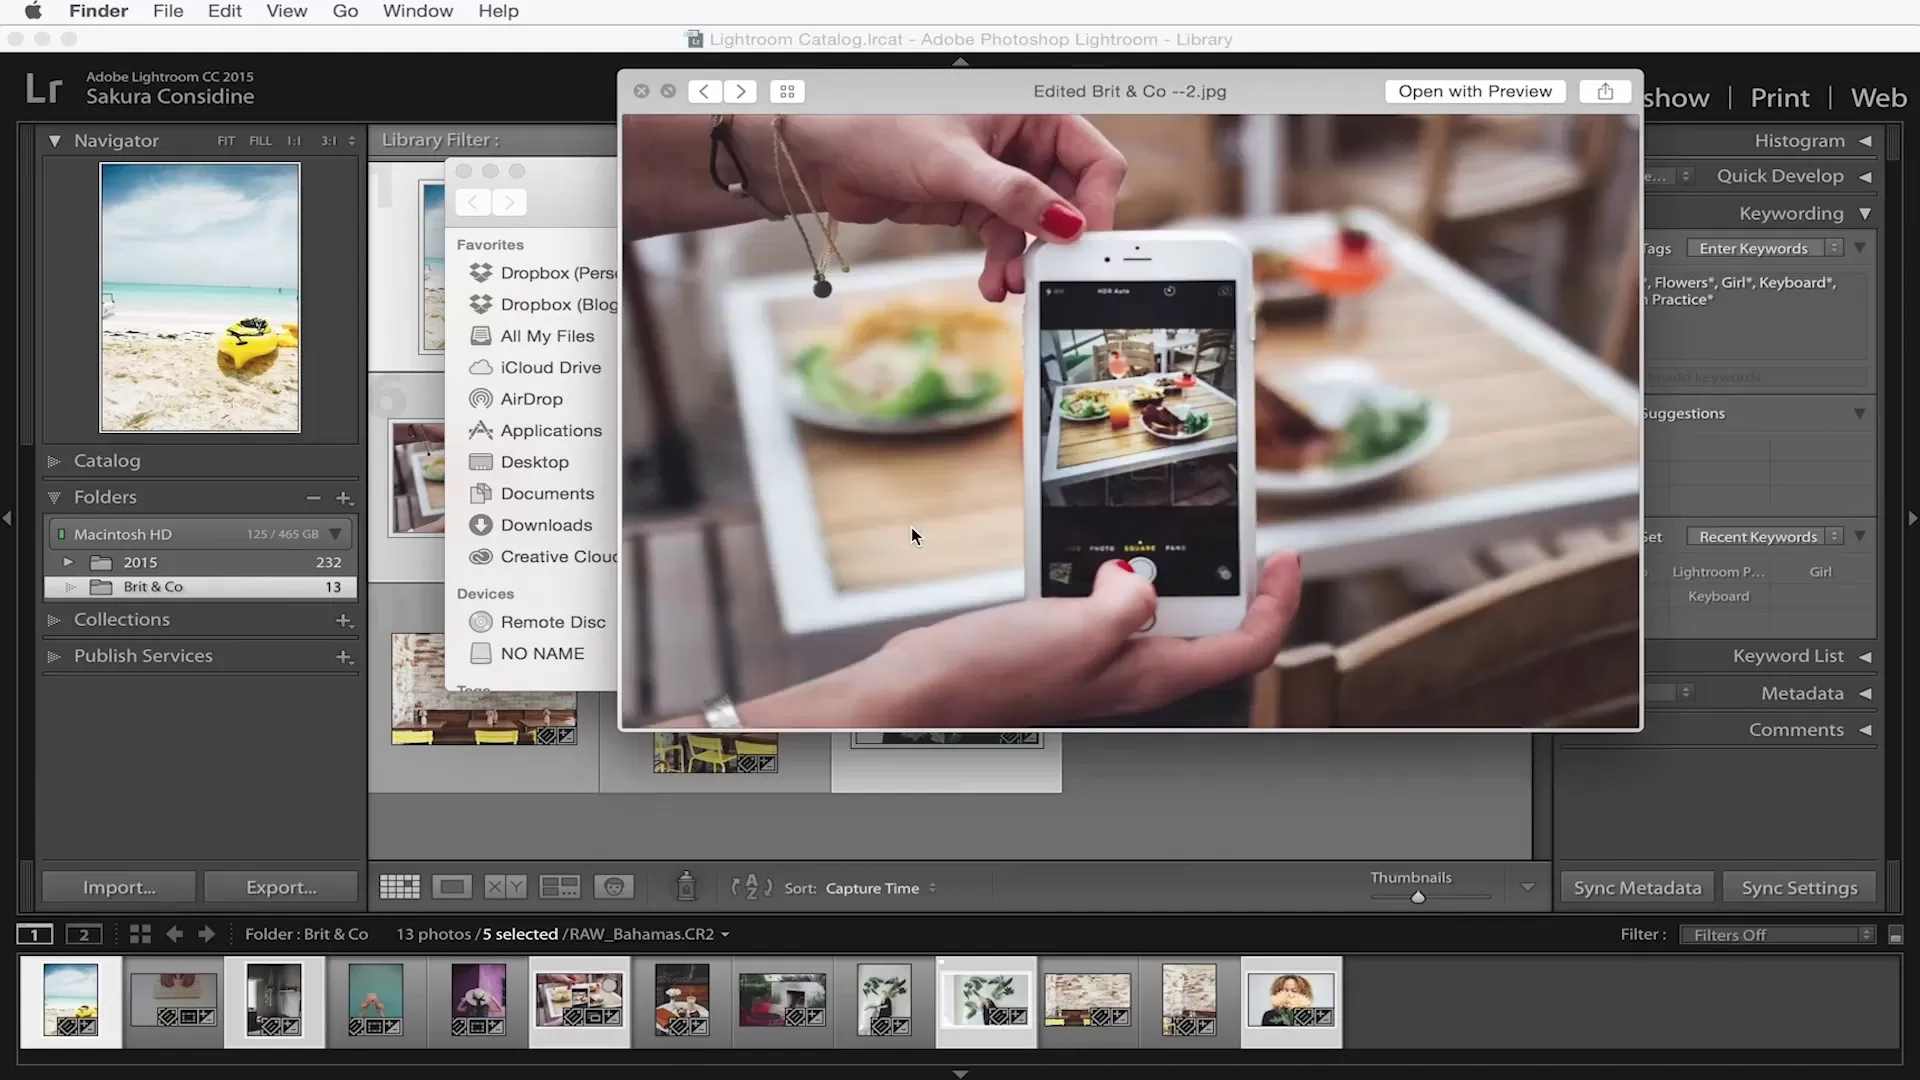Click share icon in Quick Look window
The image size is (1920, 1080).
(x=1605, y=91)
